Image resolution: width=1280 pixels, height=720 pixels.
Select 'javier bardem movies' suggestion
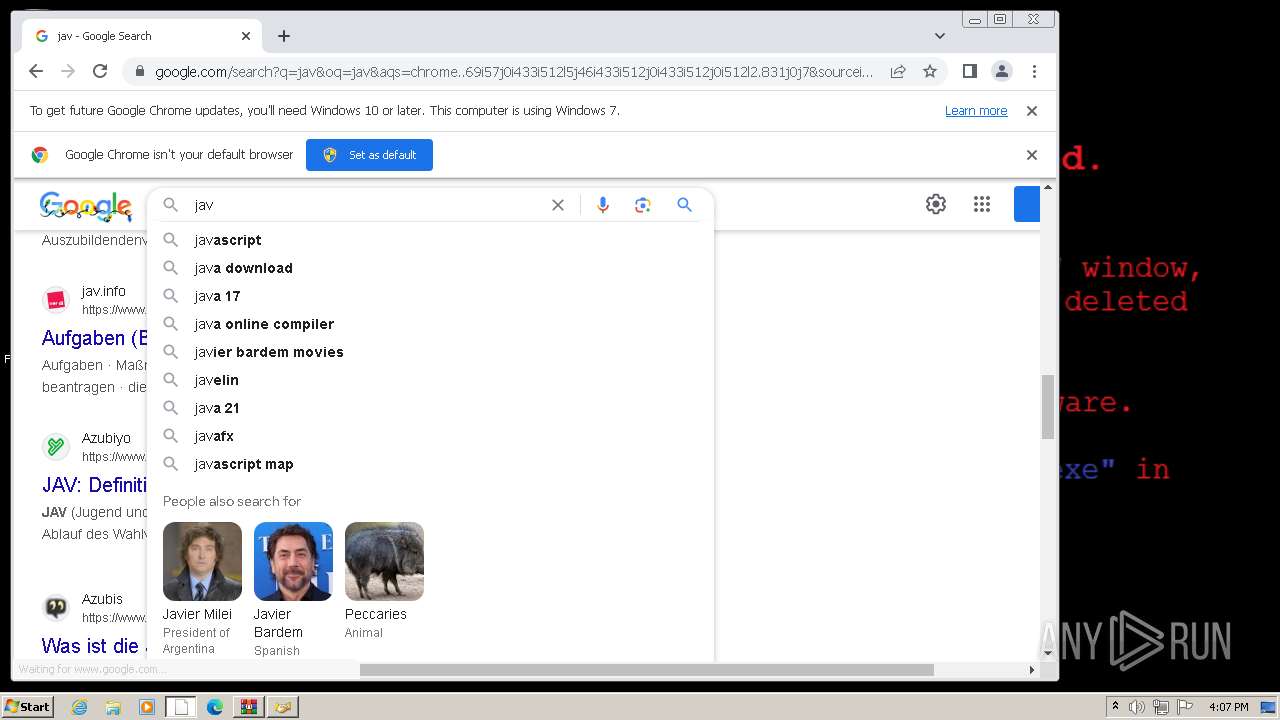tap(430, 352)
